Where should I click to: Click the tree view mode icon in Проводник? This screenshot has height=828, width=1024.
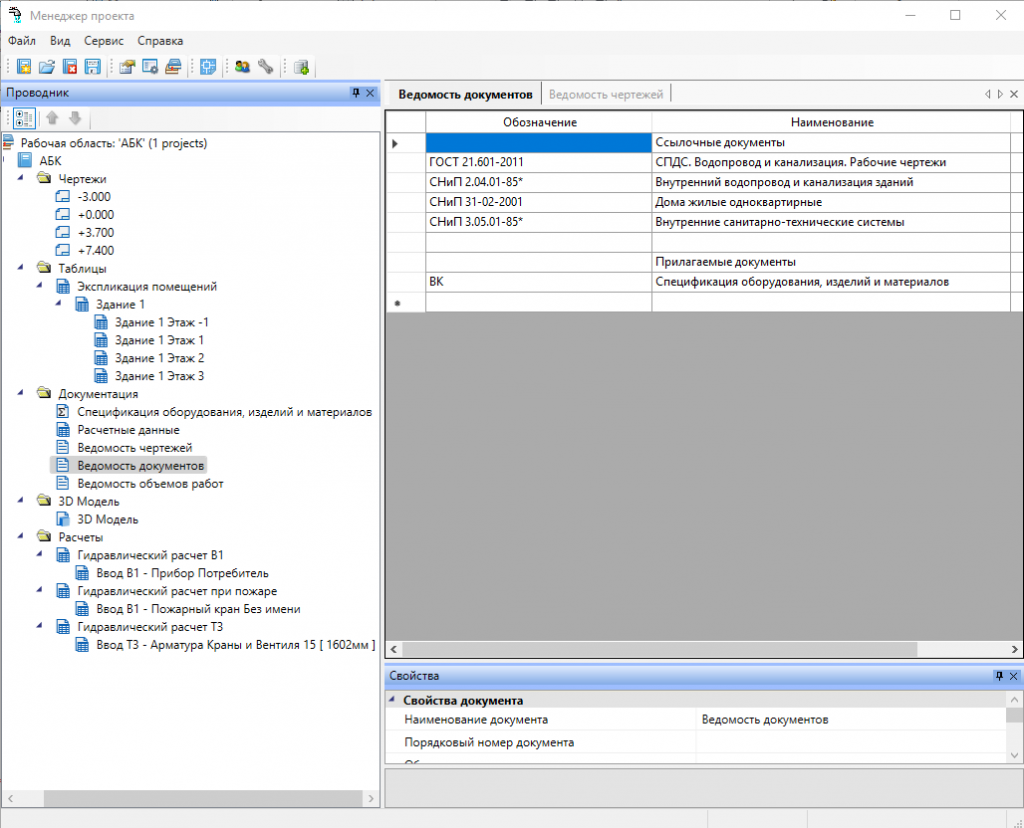25,118
